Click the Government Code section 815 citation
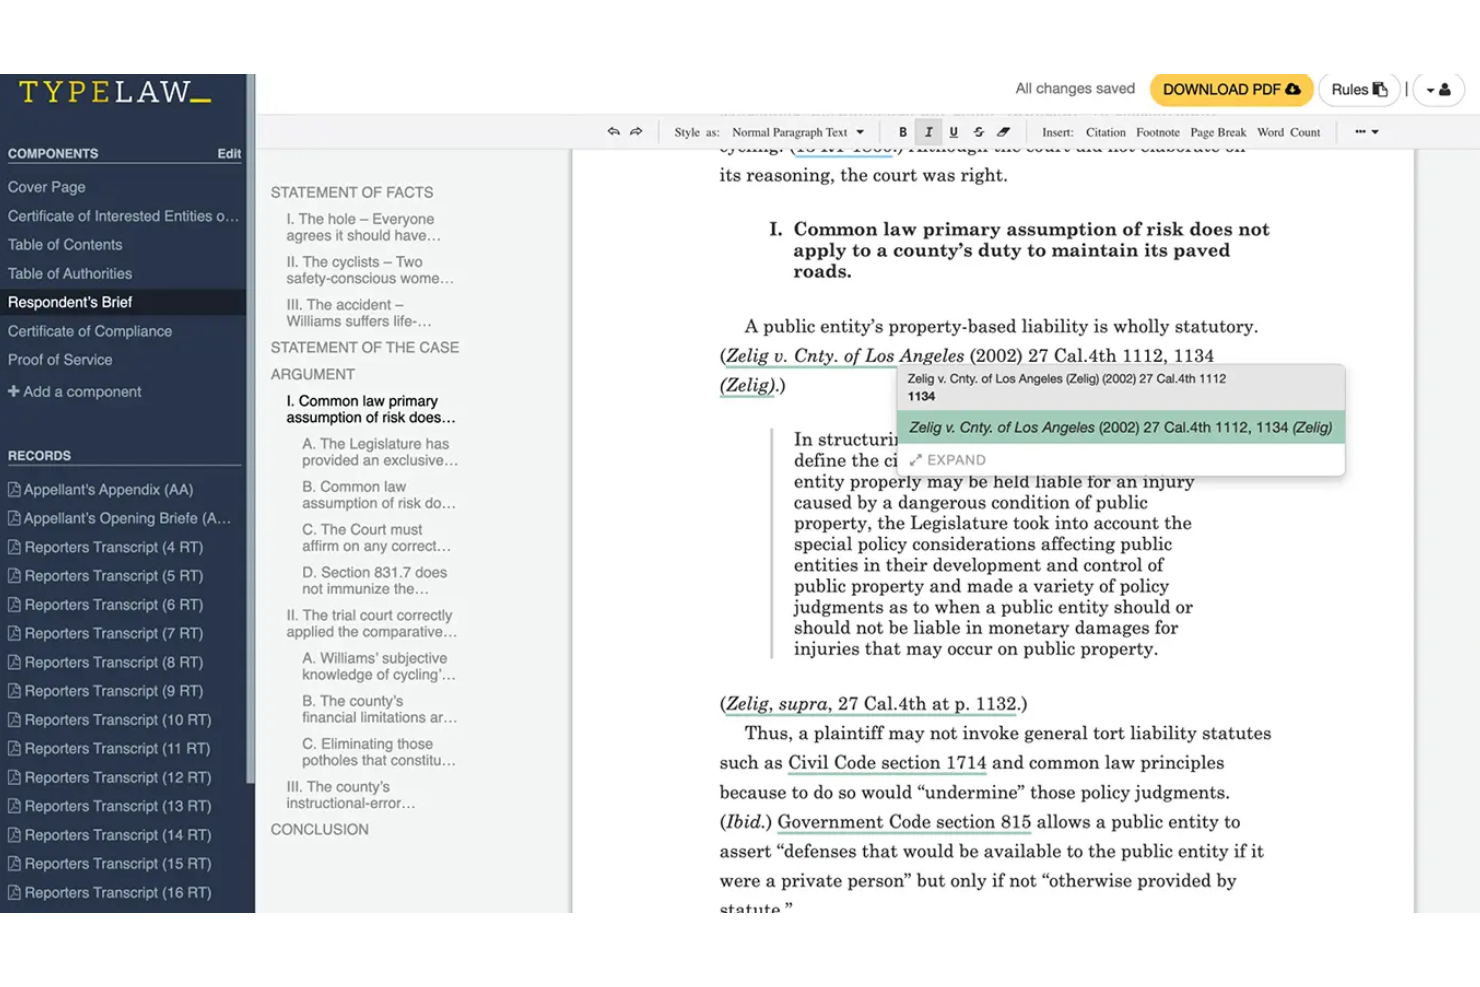Screen dimensions: 1480x987 click(x=904, y=822)
